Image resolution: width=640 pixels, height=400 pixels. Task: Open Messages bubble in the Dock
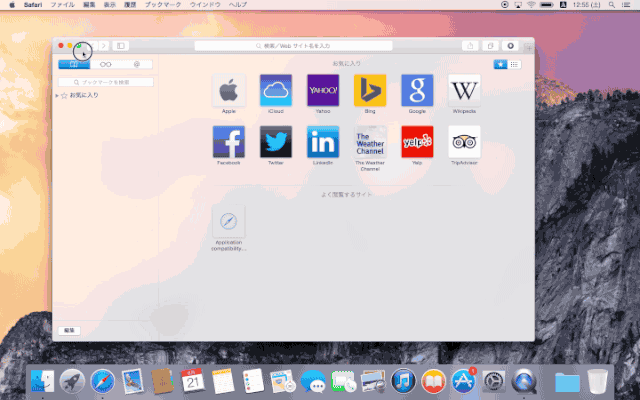click(x=313, y=381)
